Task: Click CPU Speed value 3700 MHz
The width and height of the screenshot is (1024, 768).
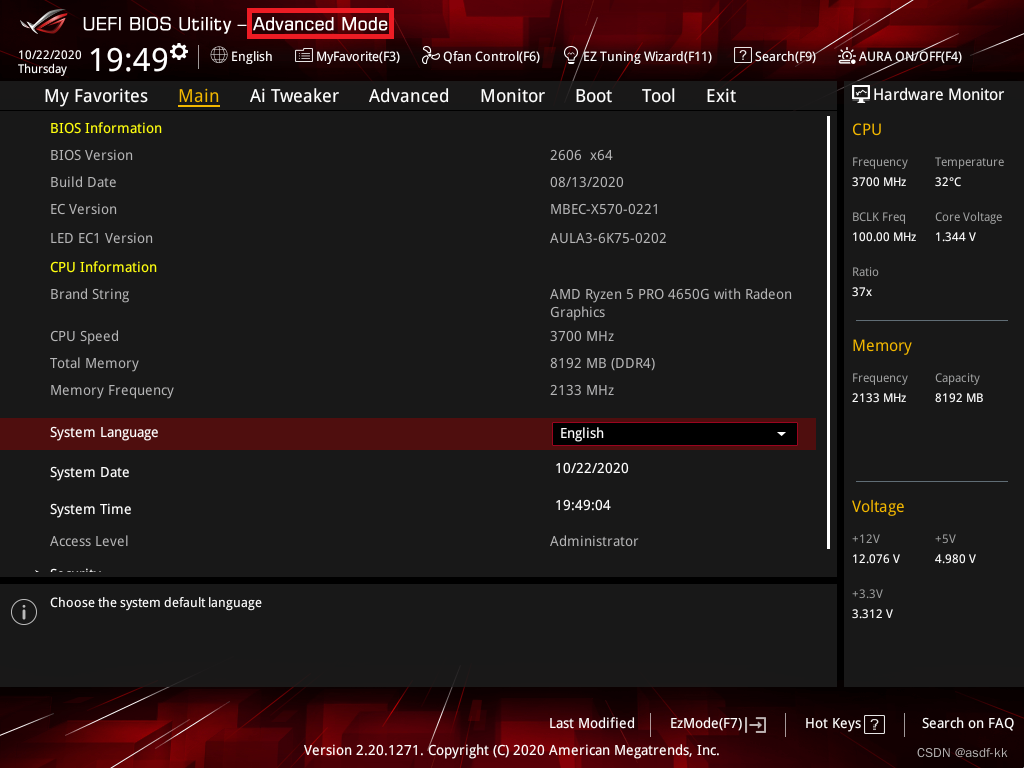Action: pyautogui.click(x=582, y=336)
